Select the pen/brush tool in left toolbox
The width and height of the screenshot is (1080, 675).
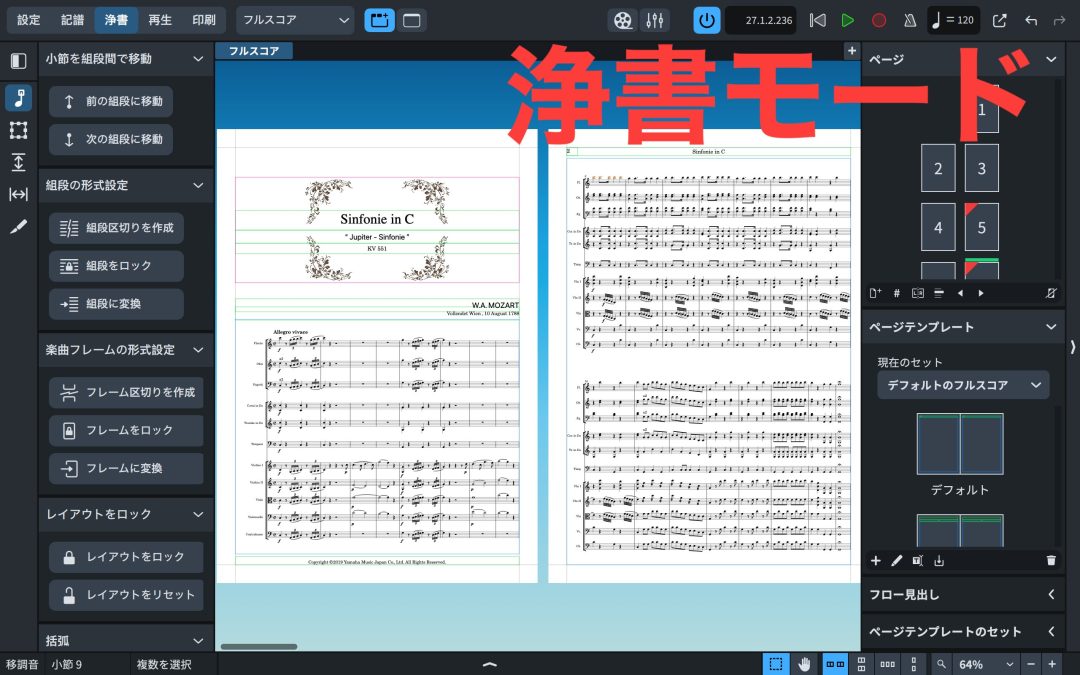pos(19,227)
